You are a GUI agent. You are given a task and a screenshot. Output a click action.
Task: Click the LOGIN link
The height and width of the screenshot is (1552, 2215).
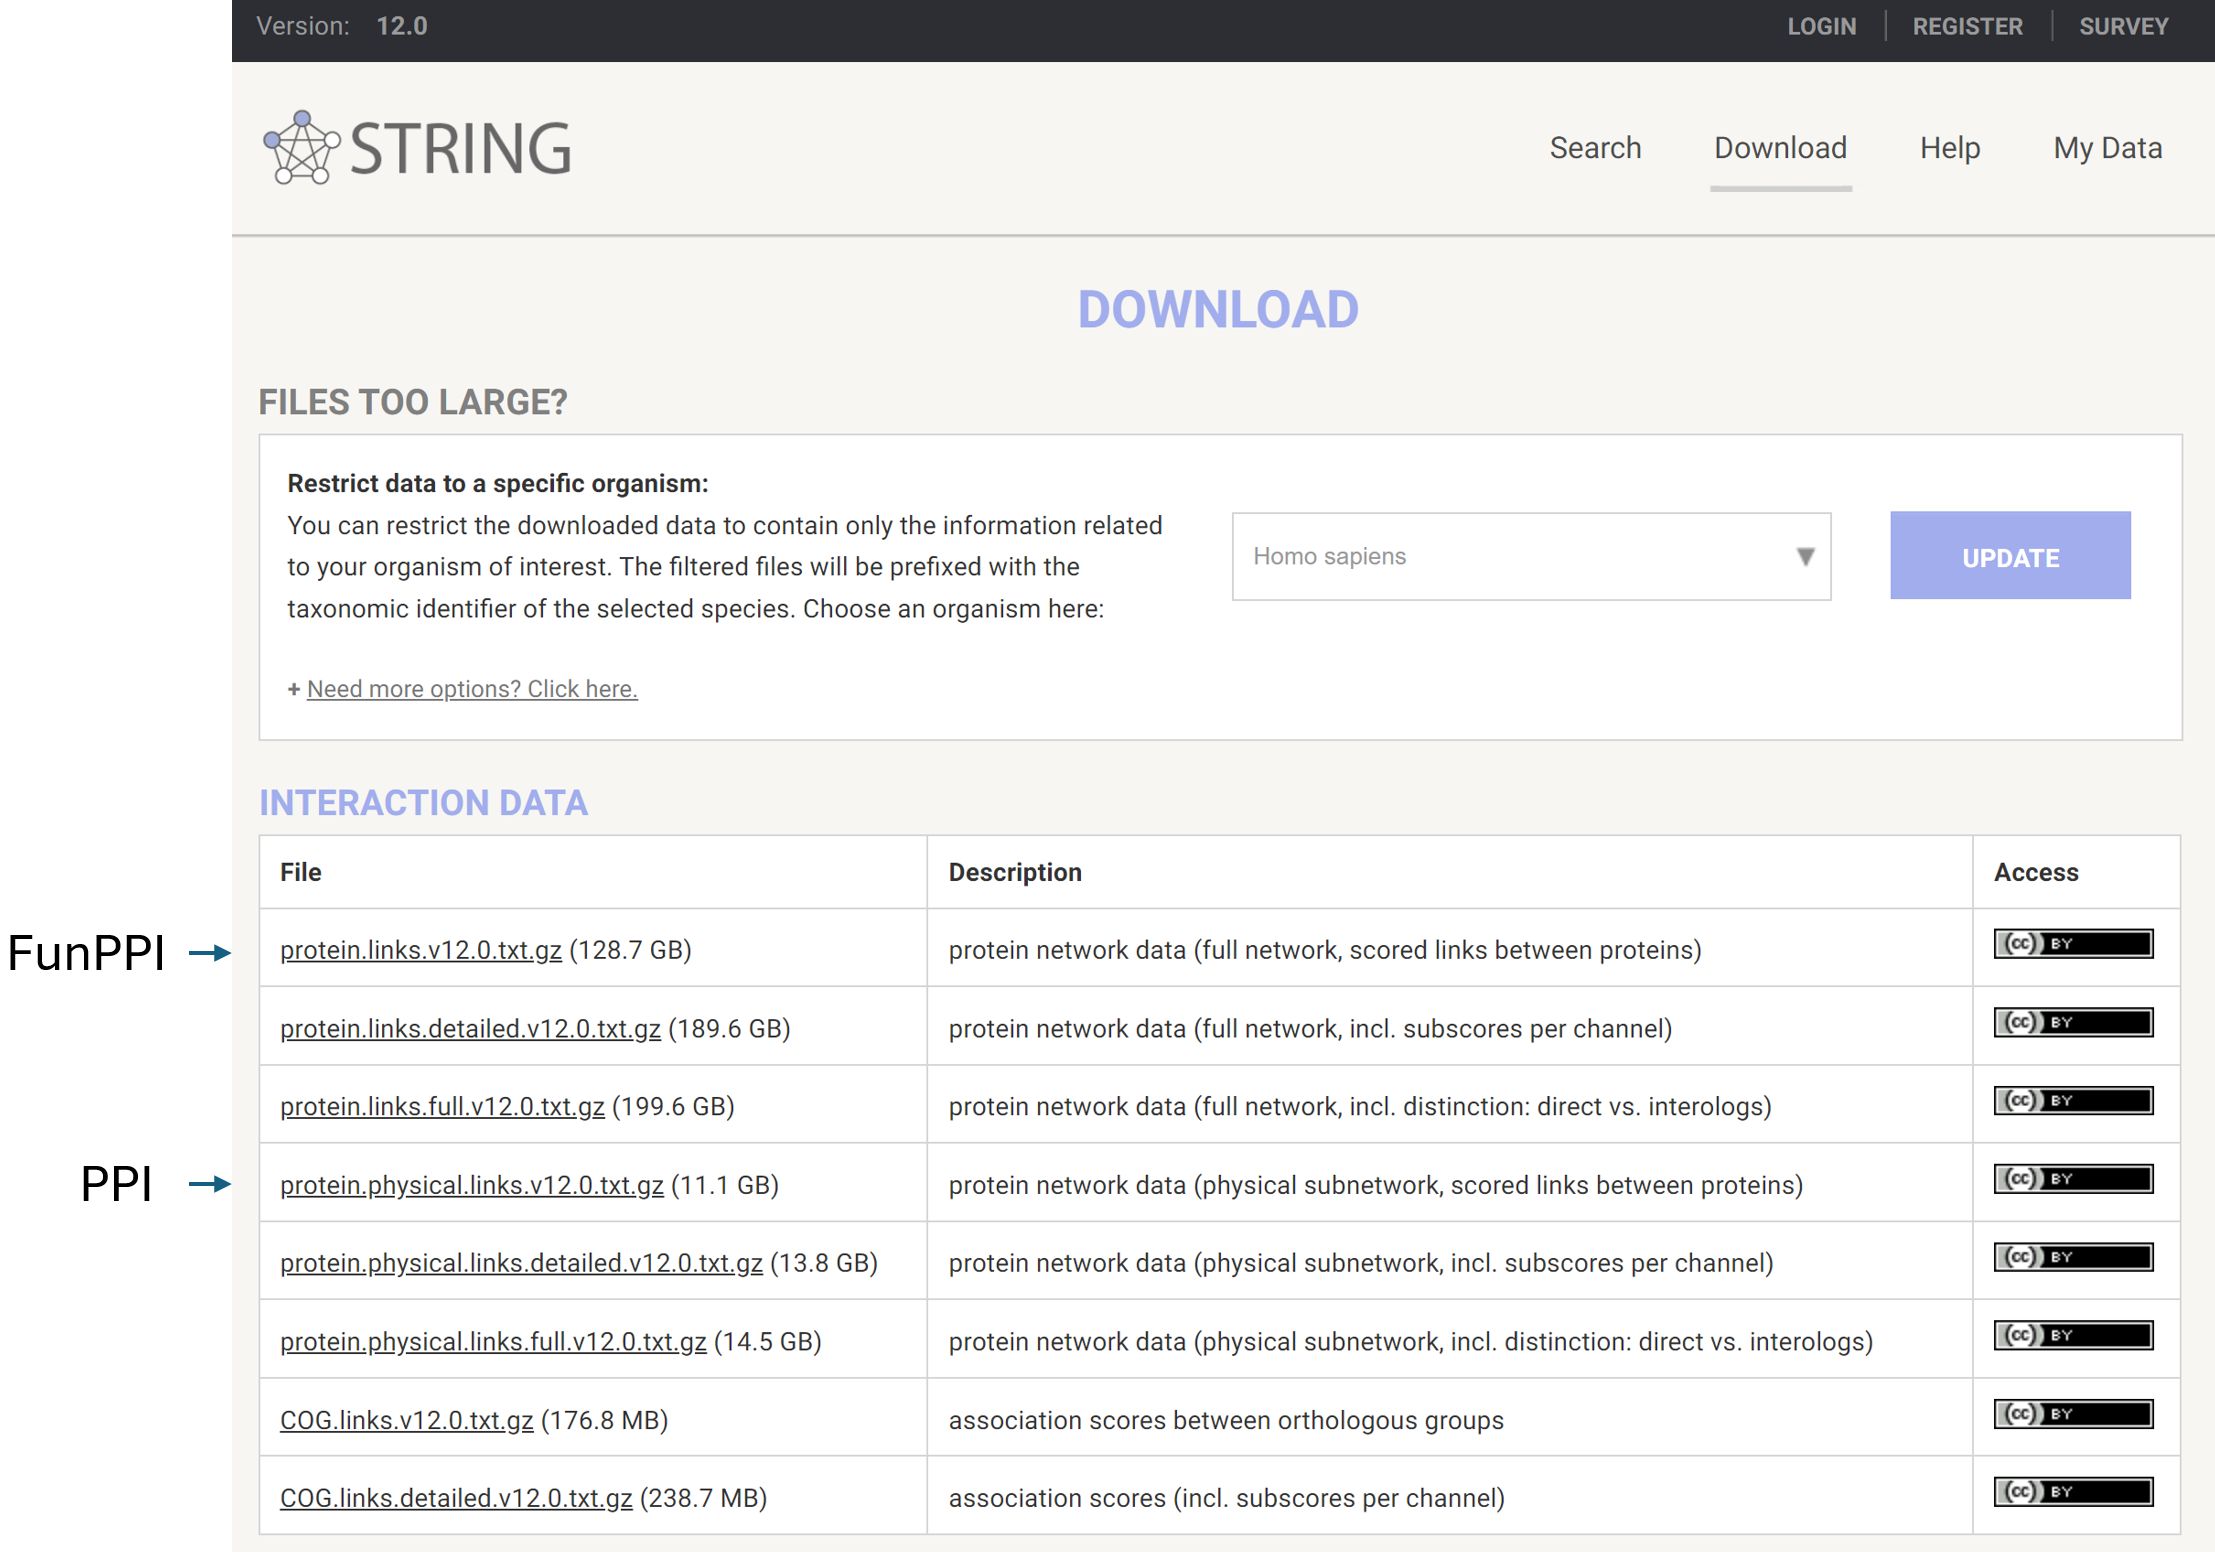(x=1821, y=27)
